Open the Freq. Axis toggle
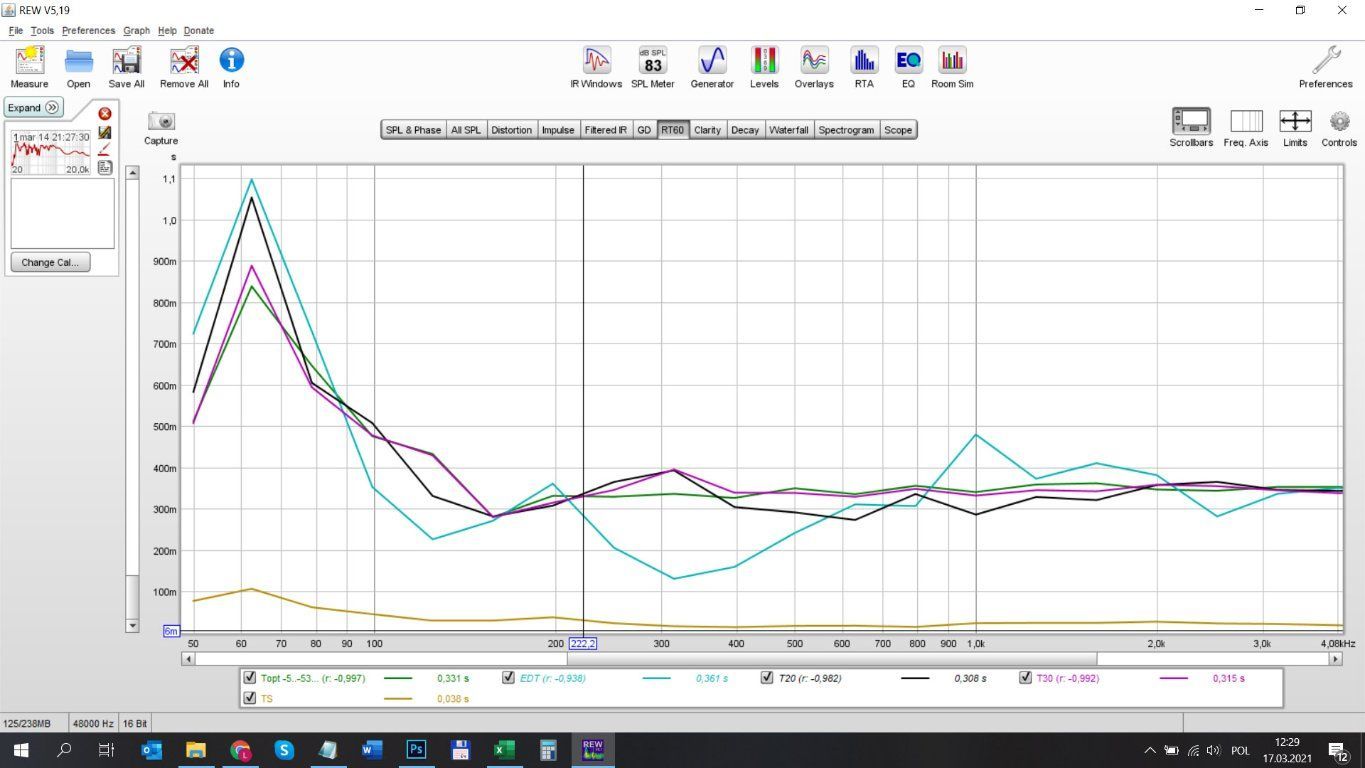 point(1246,128)
